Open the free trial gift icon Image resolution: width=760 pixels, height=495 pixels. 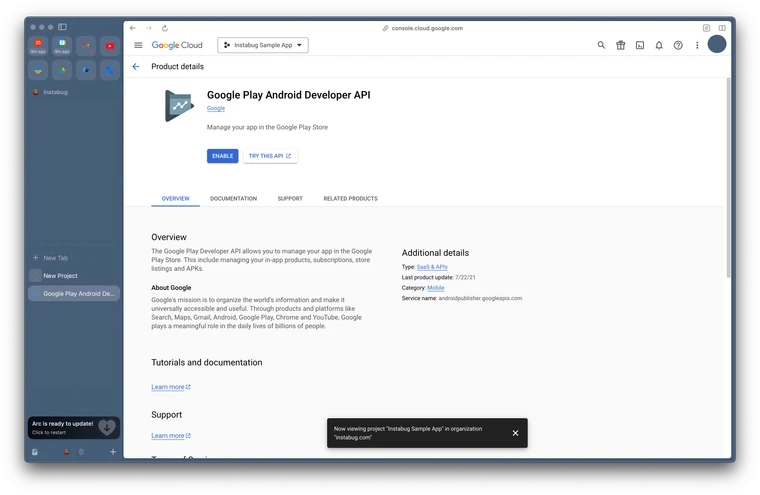(620, 45)
